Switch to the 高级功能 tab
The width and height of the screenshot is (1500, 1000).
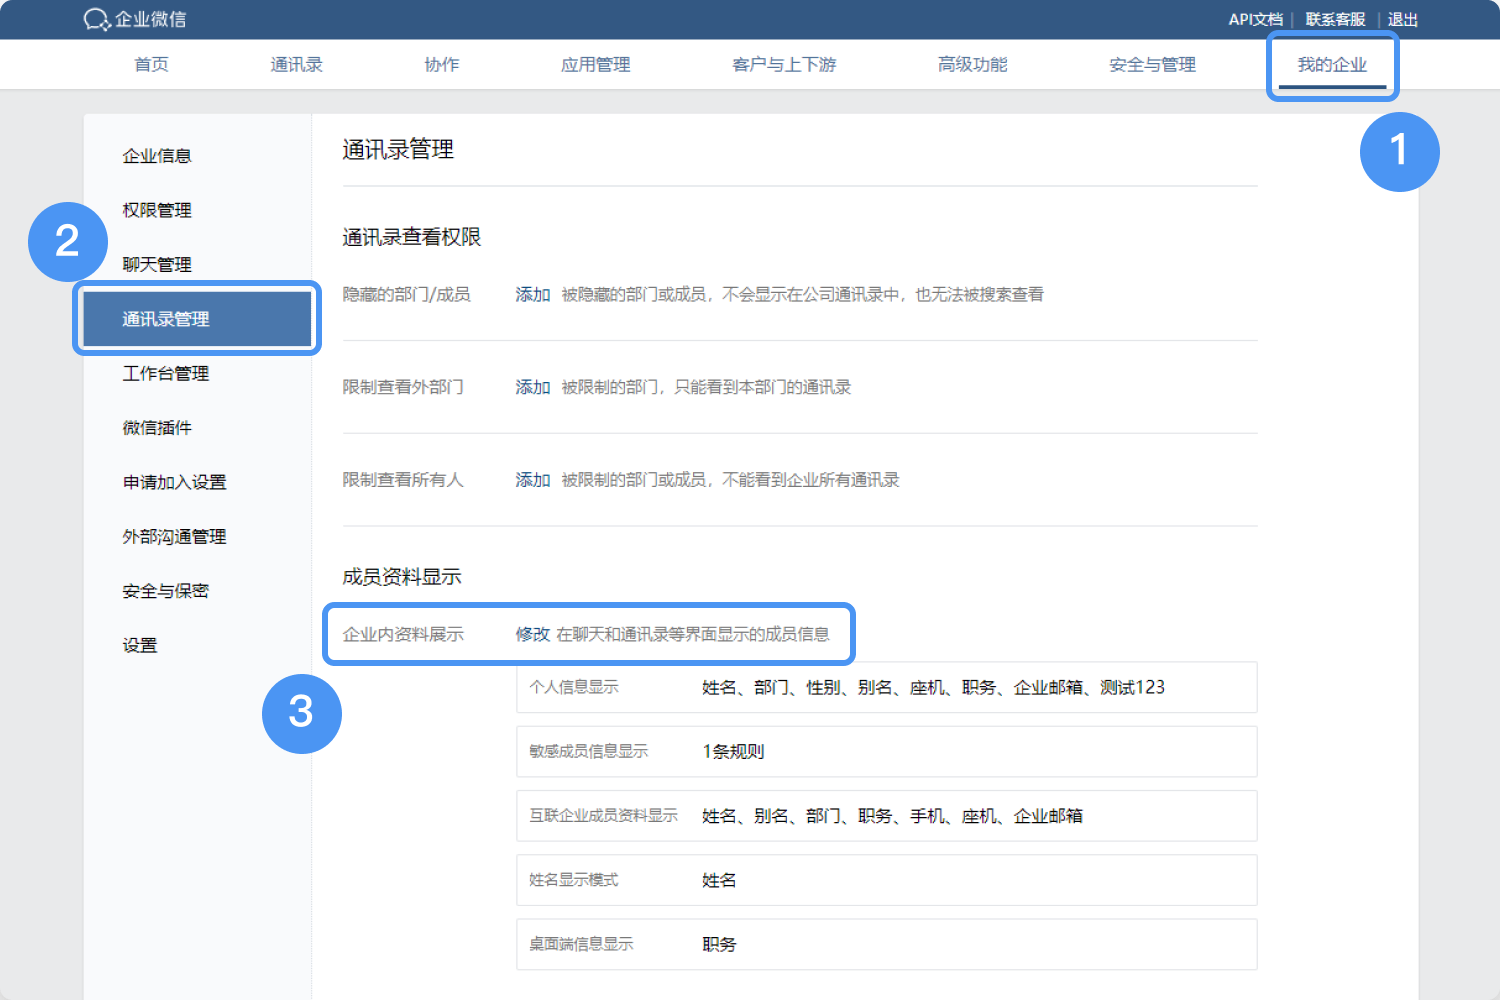tap(972, 65)
